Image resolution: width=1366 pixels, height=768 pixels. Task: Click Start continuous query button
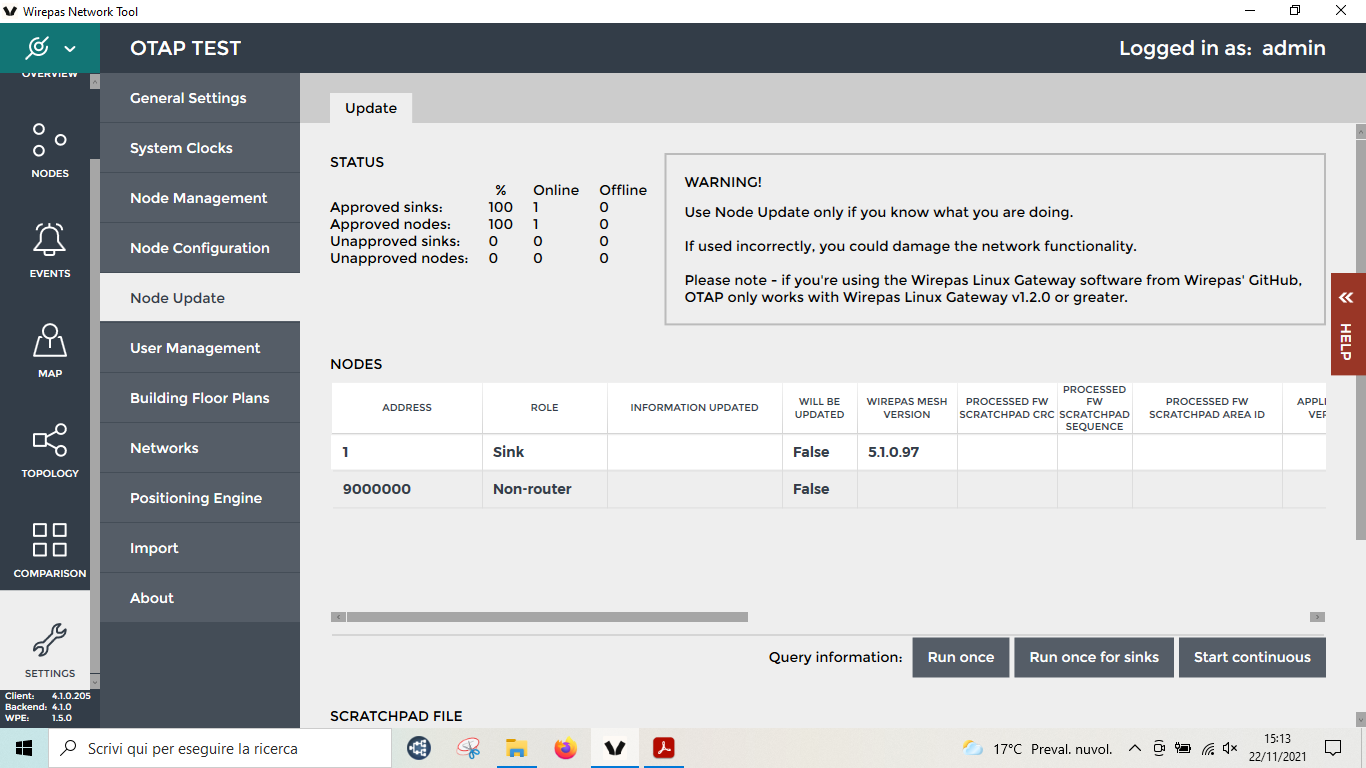[x=1252, y=657]
